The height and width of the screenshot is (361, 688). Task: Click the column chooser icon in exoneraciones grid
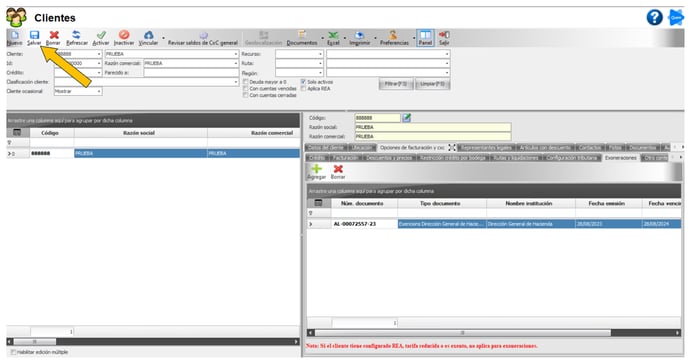click(x=319, y=203)
